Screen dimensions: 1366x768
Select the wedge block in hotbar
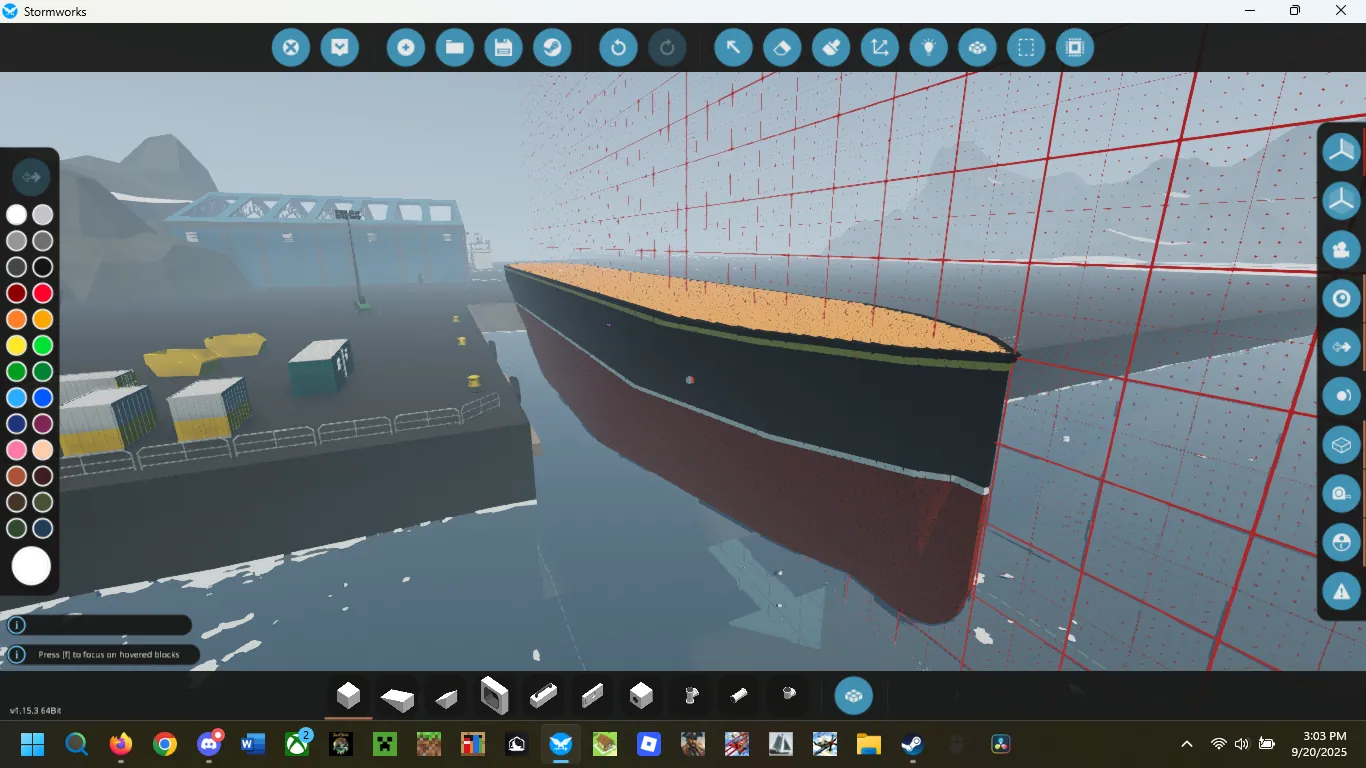(x=446, y=697)
